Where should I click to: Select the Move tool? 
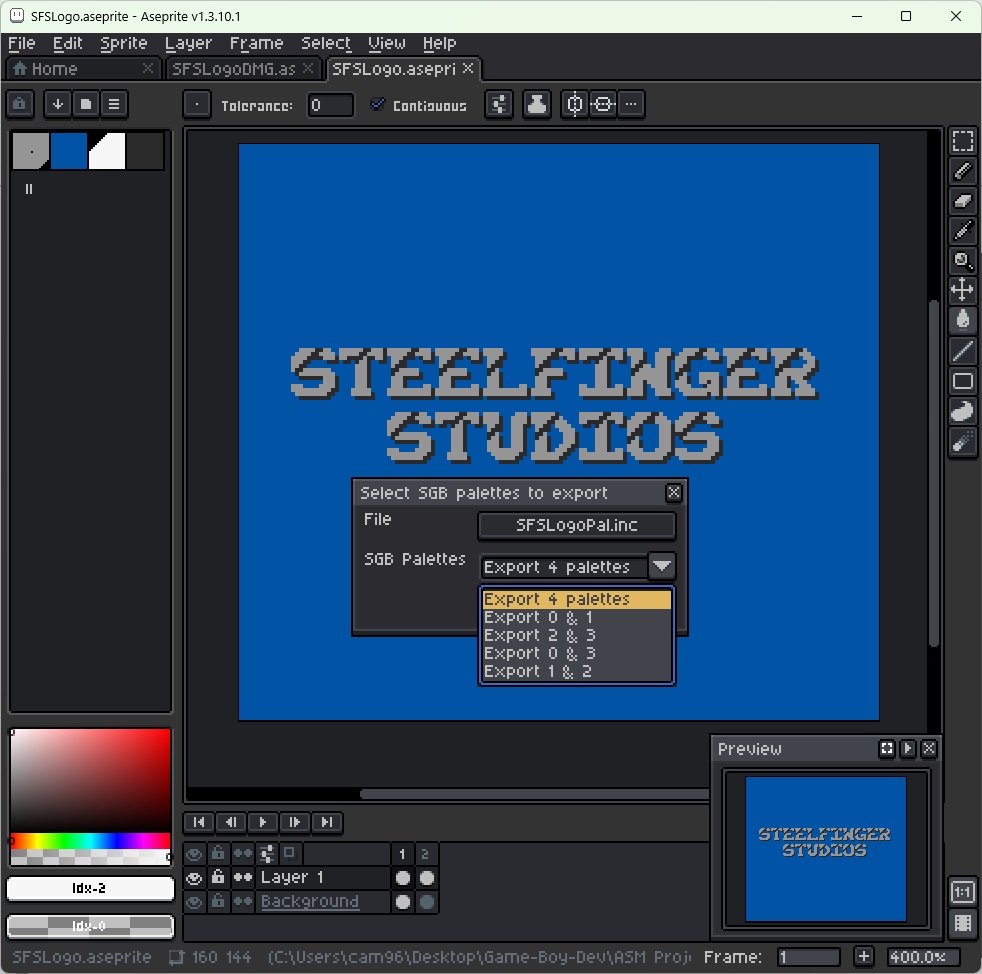(963, 290)
